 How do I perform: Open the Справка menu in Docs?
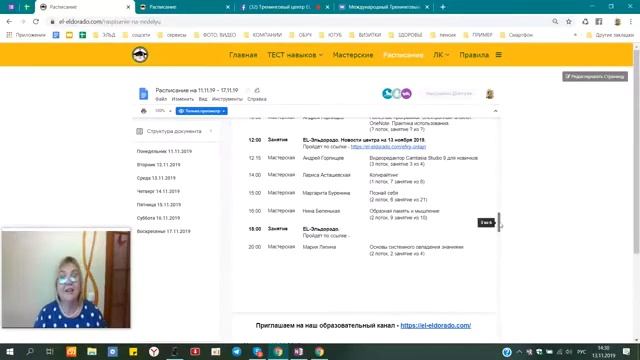pyautogui.click(x=257, y=99)
